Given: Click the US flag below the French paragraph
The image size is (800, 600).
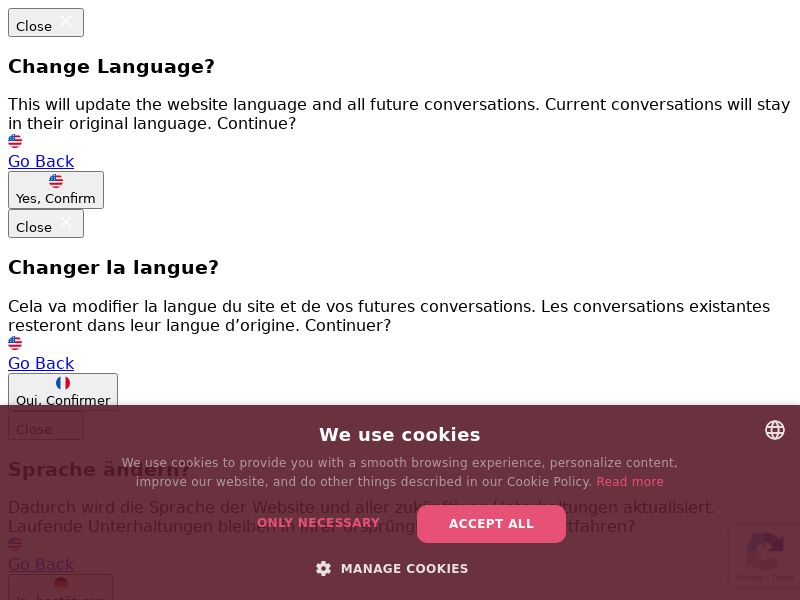Looking at the screenshot, I should [15, 343].
